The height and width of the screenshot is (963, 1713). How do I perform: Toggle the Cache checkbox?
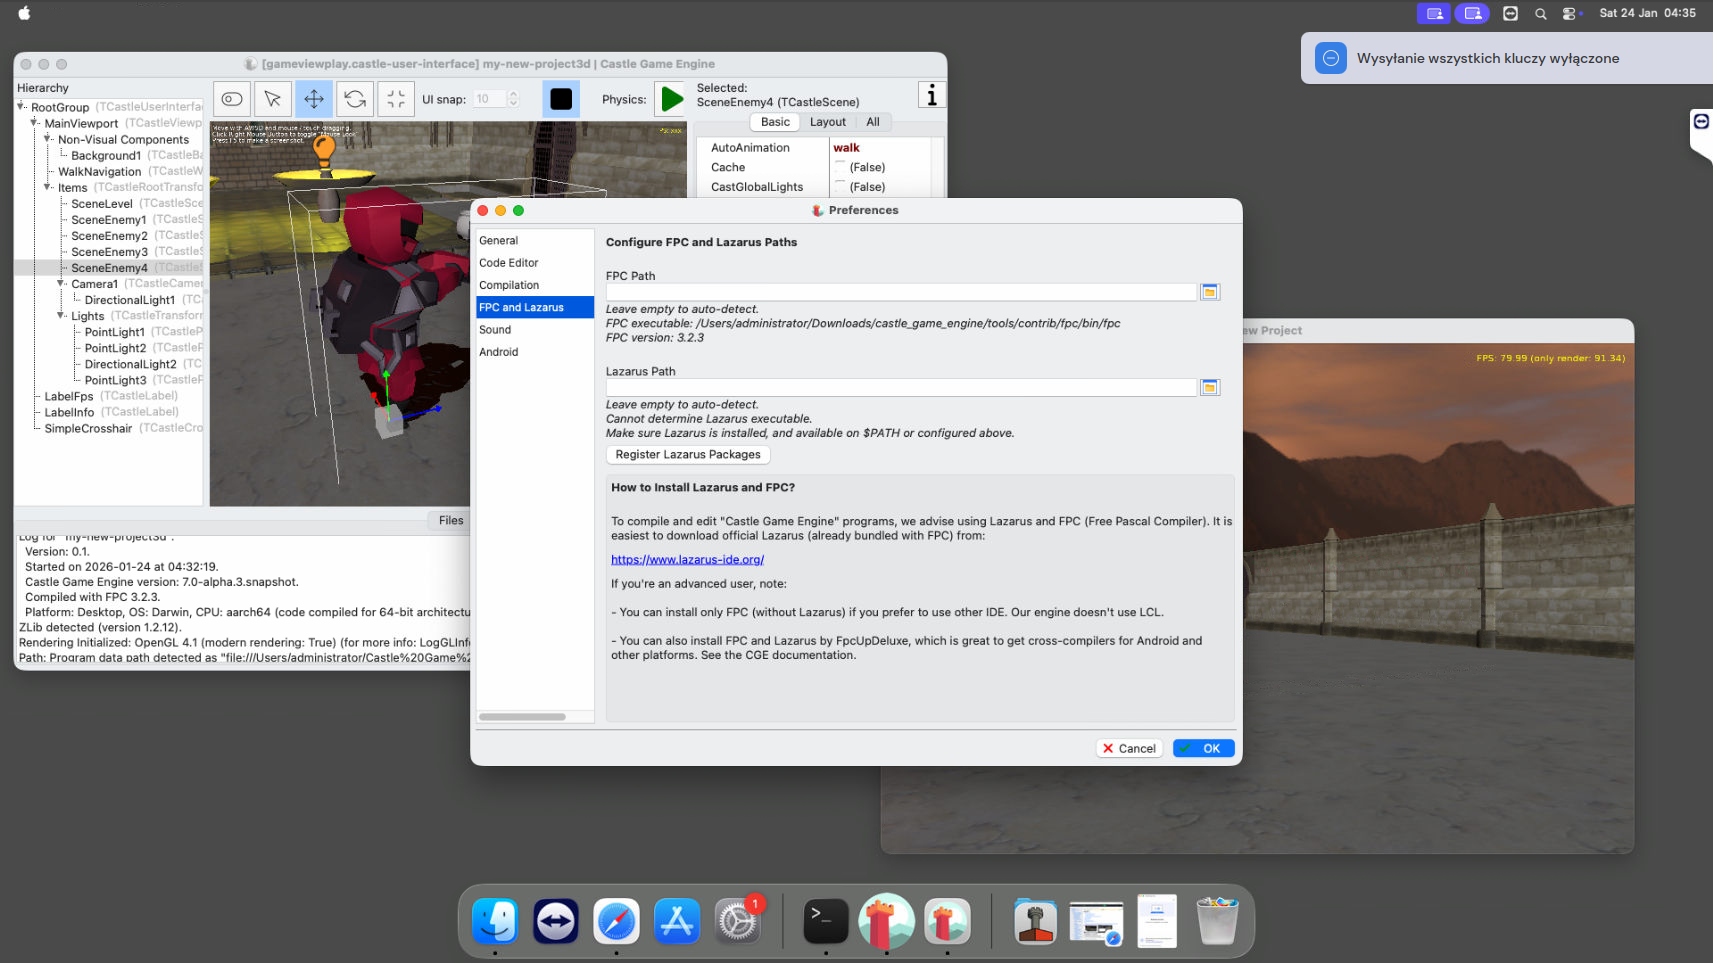click(840, 167)
